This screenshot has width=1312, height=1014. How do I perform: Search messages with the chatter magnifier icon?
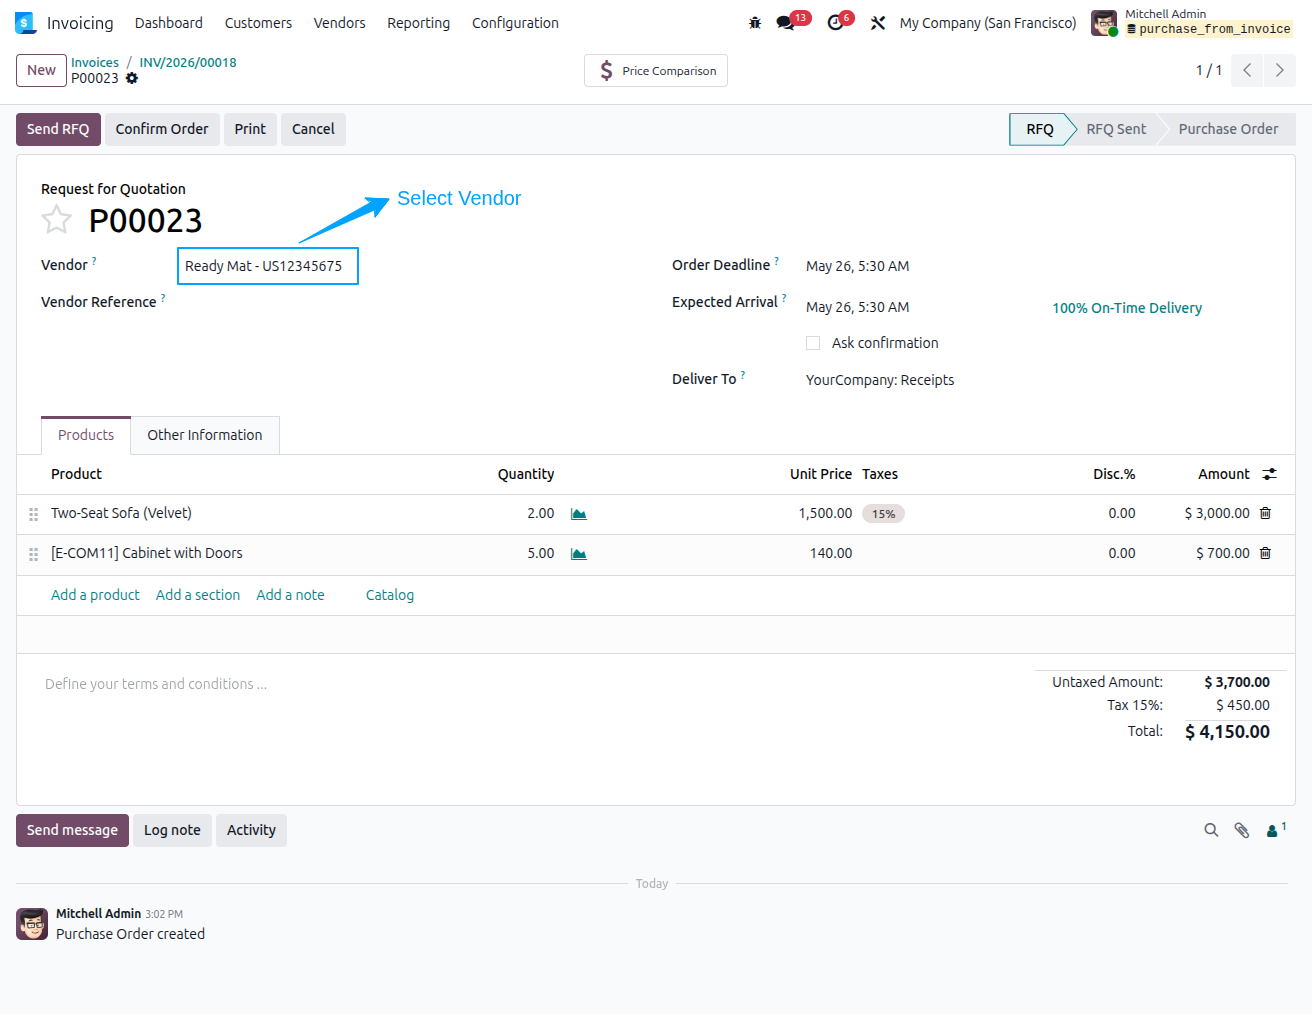coord(1211,830)
